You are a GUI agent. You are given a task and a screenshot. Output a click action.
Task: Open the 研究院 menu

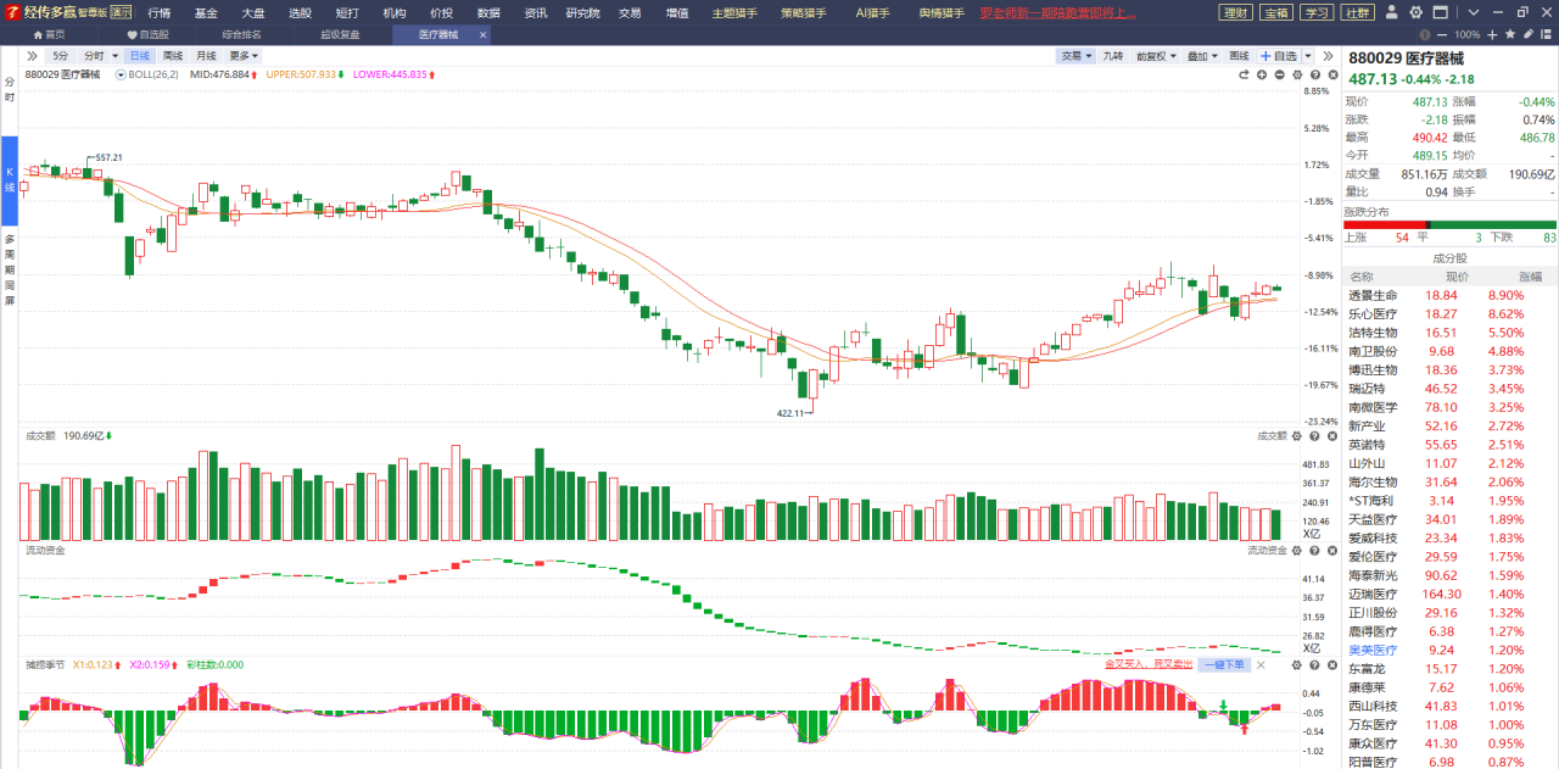coord(583,13)
